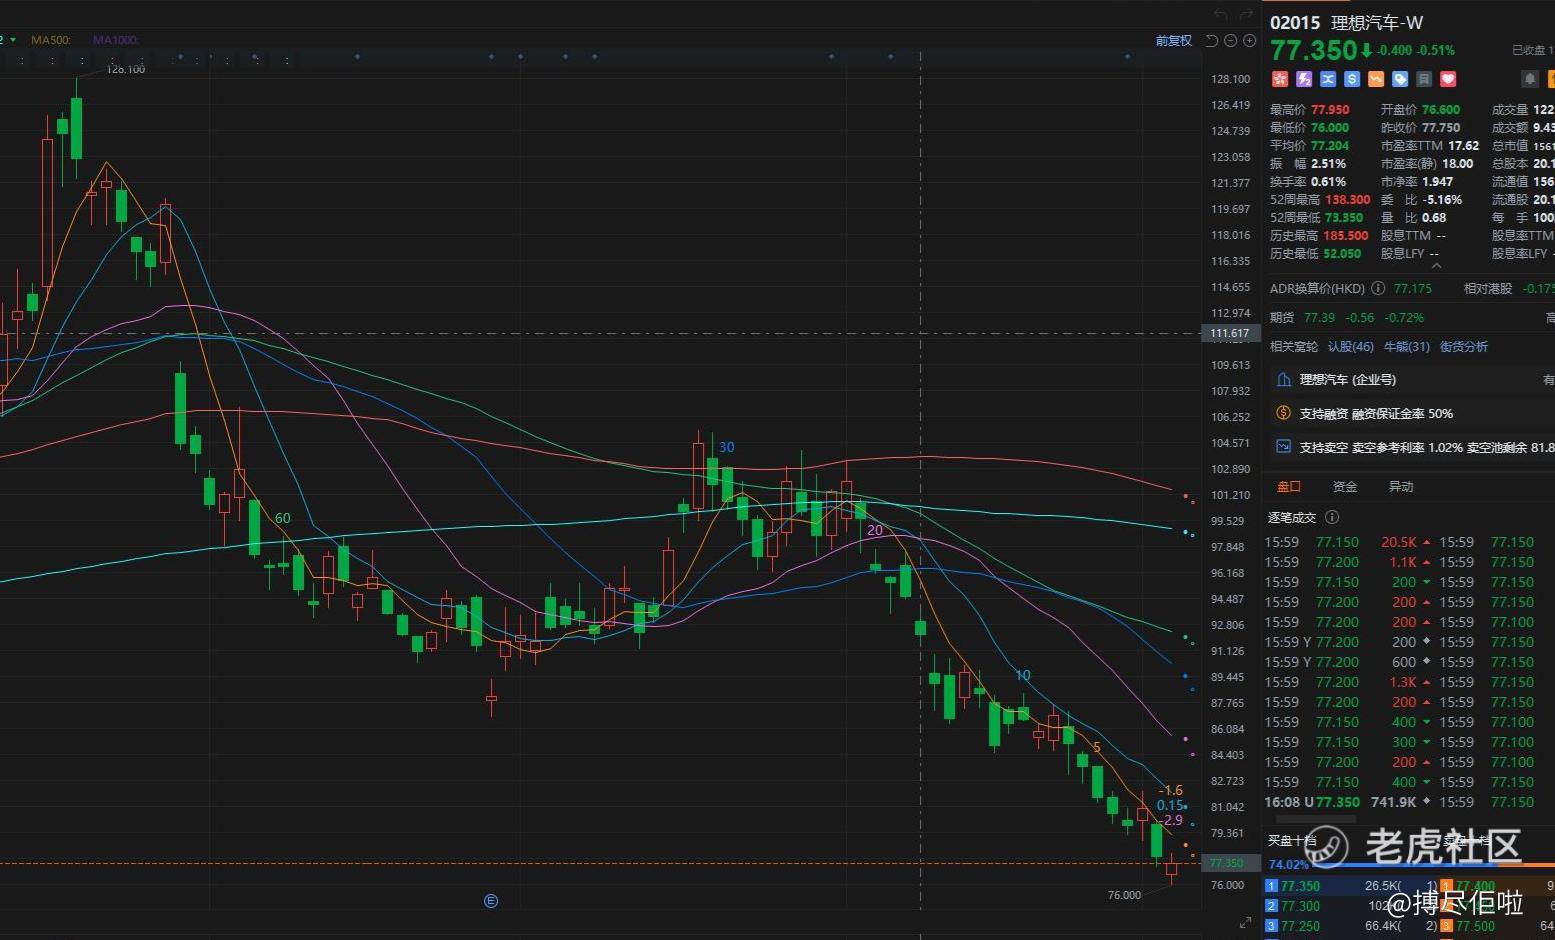Click the futures price 77.39
The height and width of the screenshot is (940, 1555).
[1319, 317]
